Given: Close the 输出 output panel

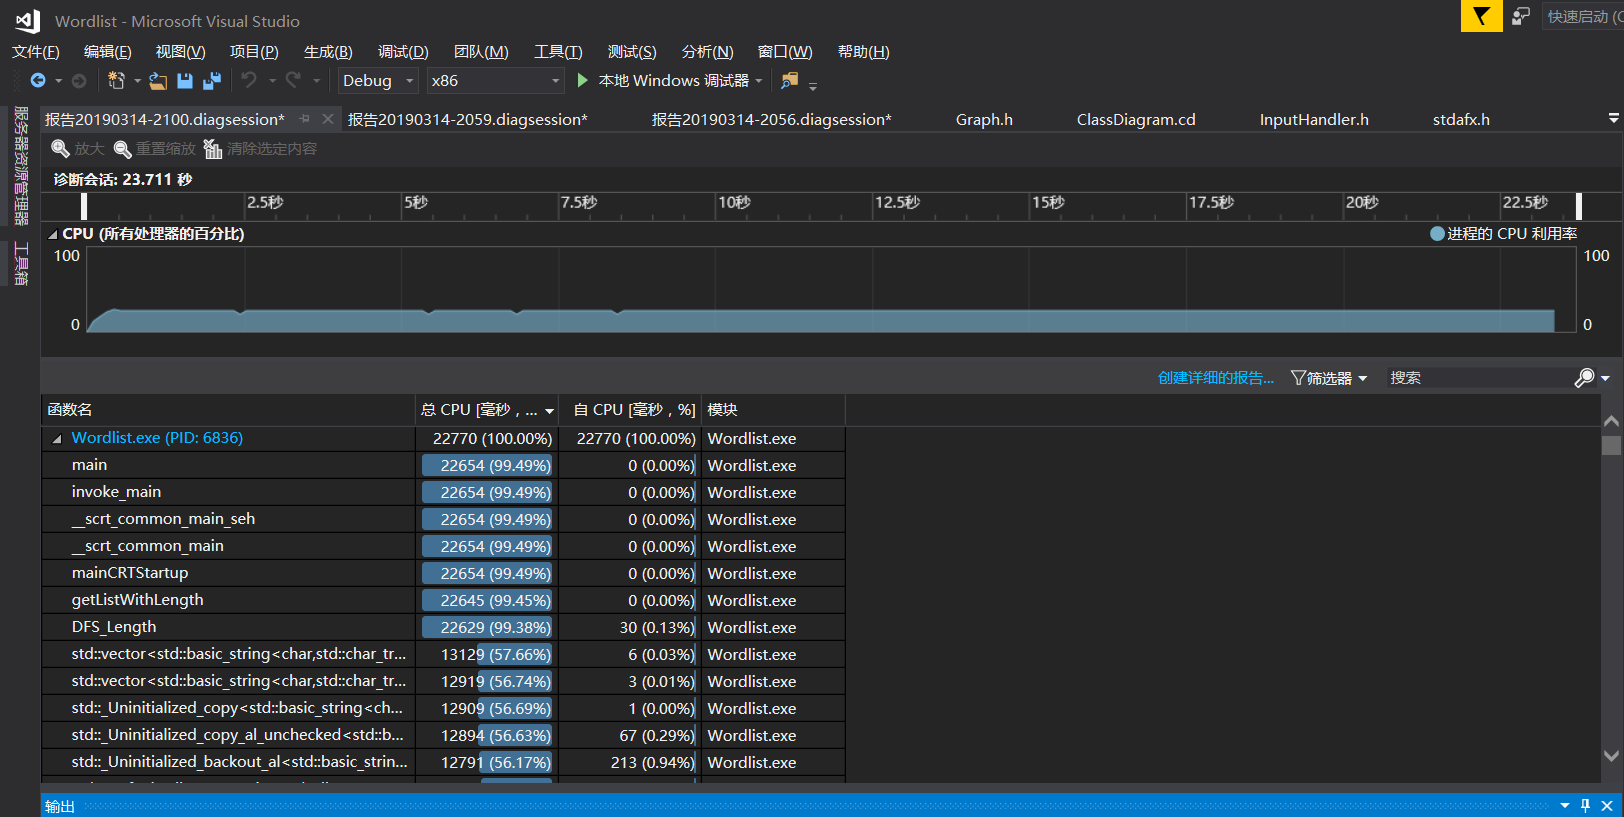Looking at the screenshot, I should tap(1607, 805).
